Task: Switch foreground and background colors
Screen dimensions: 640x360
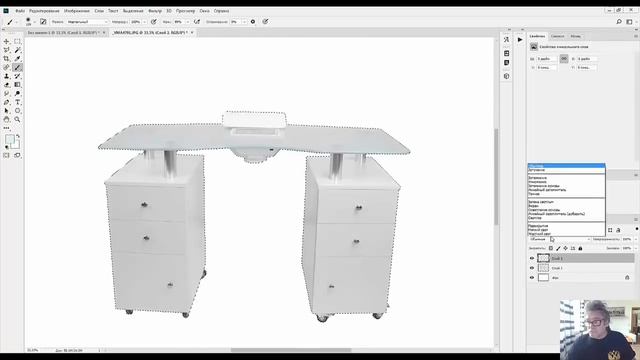Action: [18, 136]
